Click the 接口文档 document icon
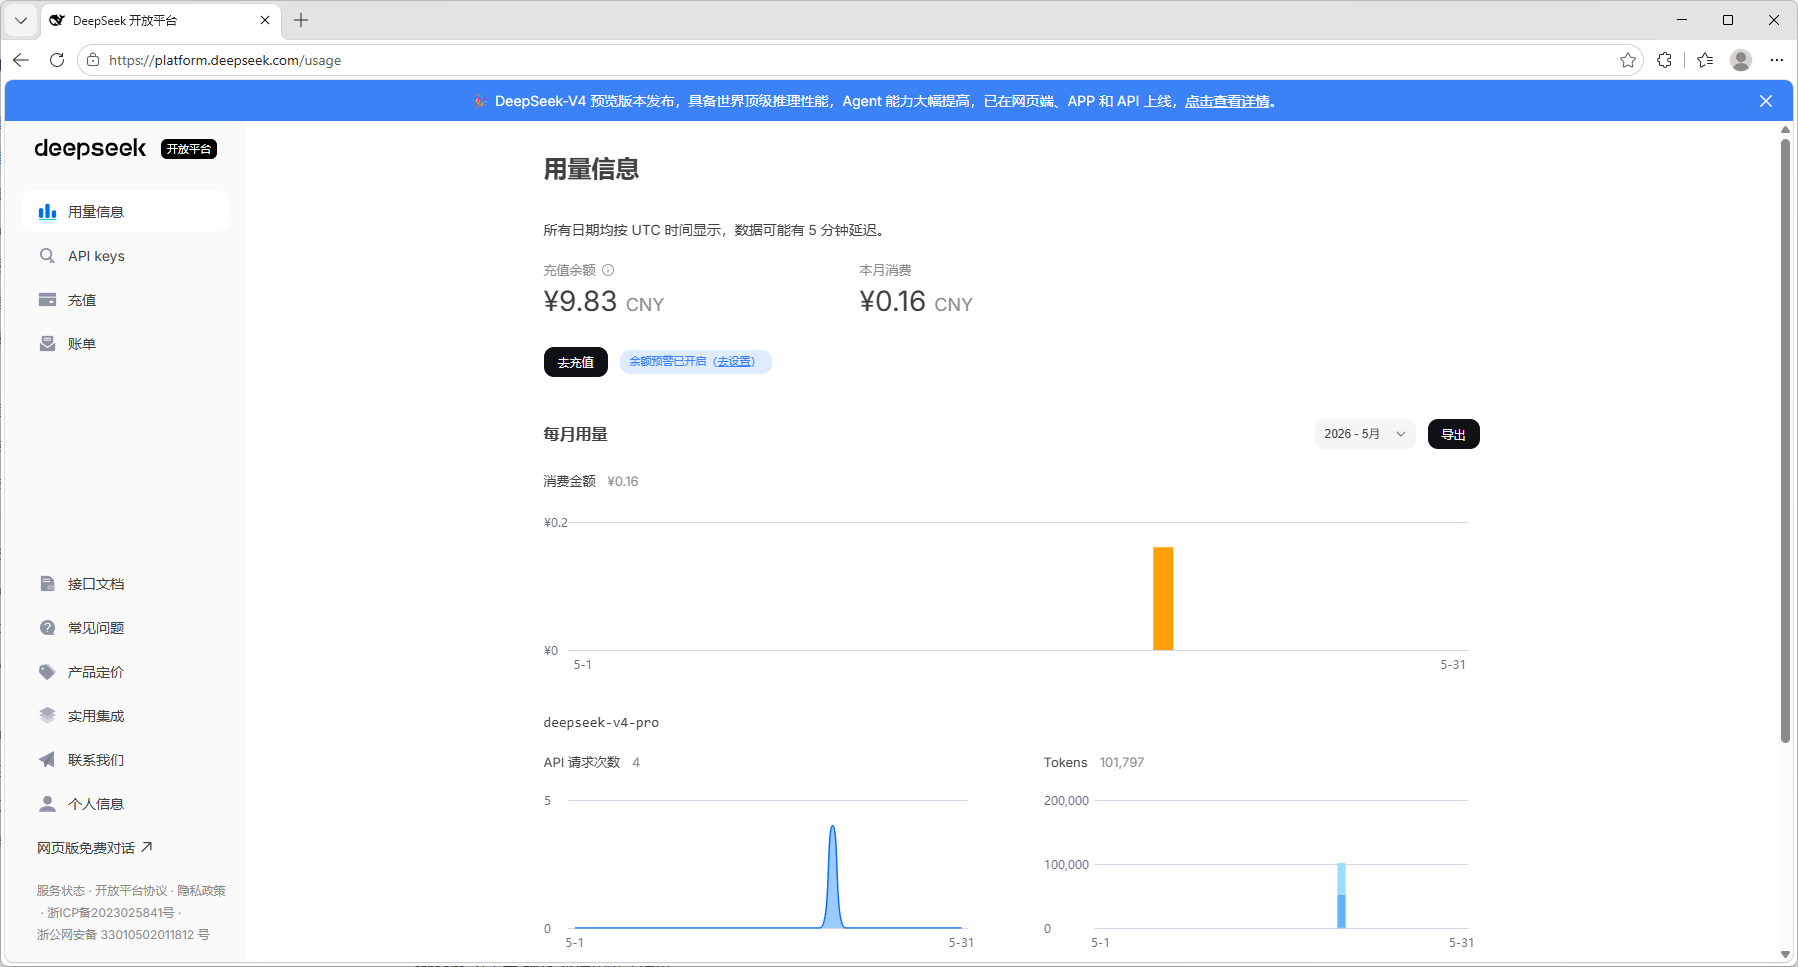 click(47, 584)
